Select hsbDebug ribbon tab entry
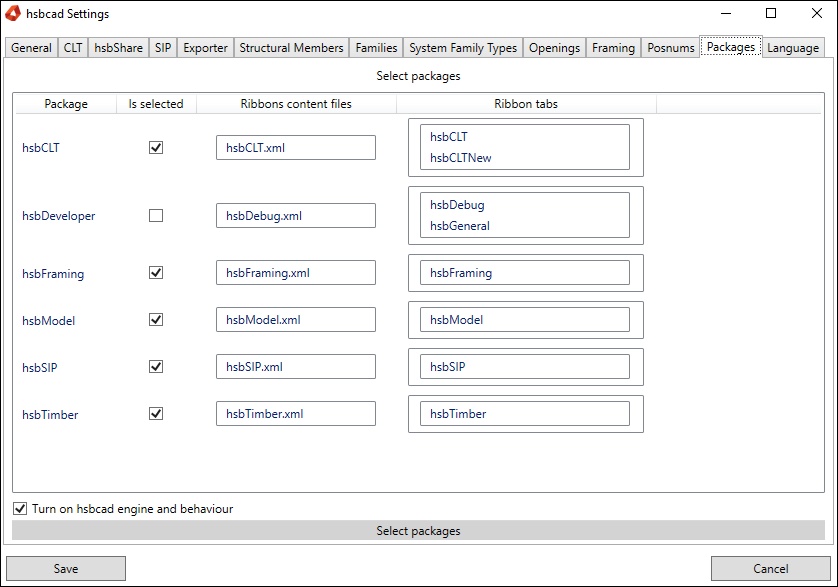Viewport: 838px width, 587px height. 457,205
